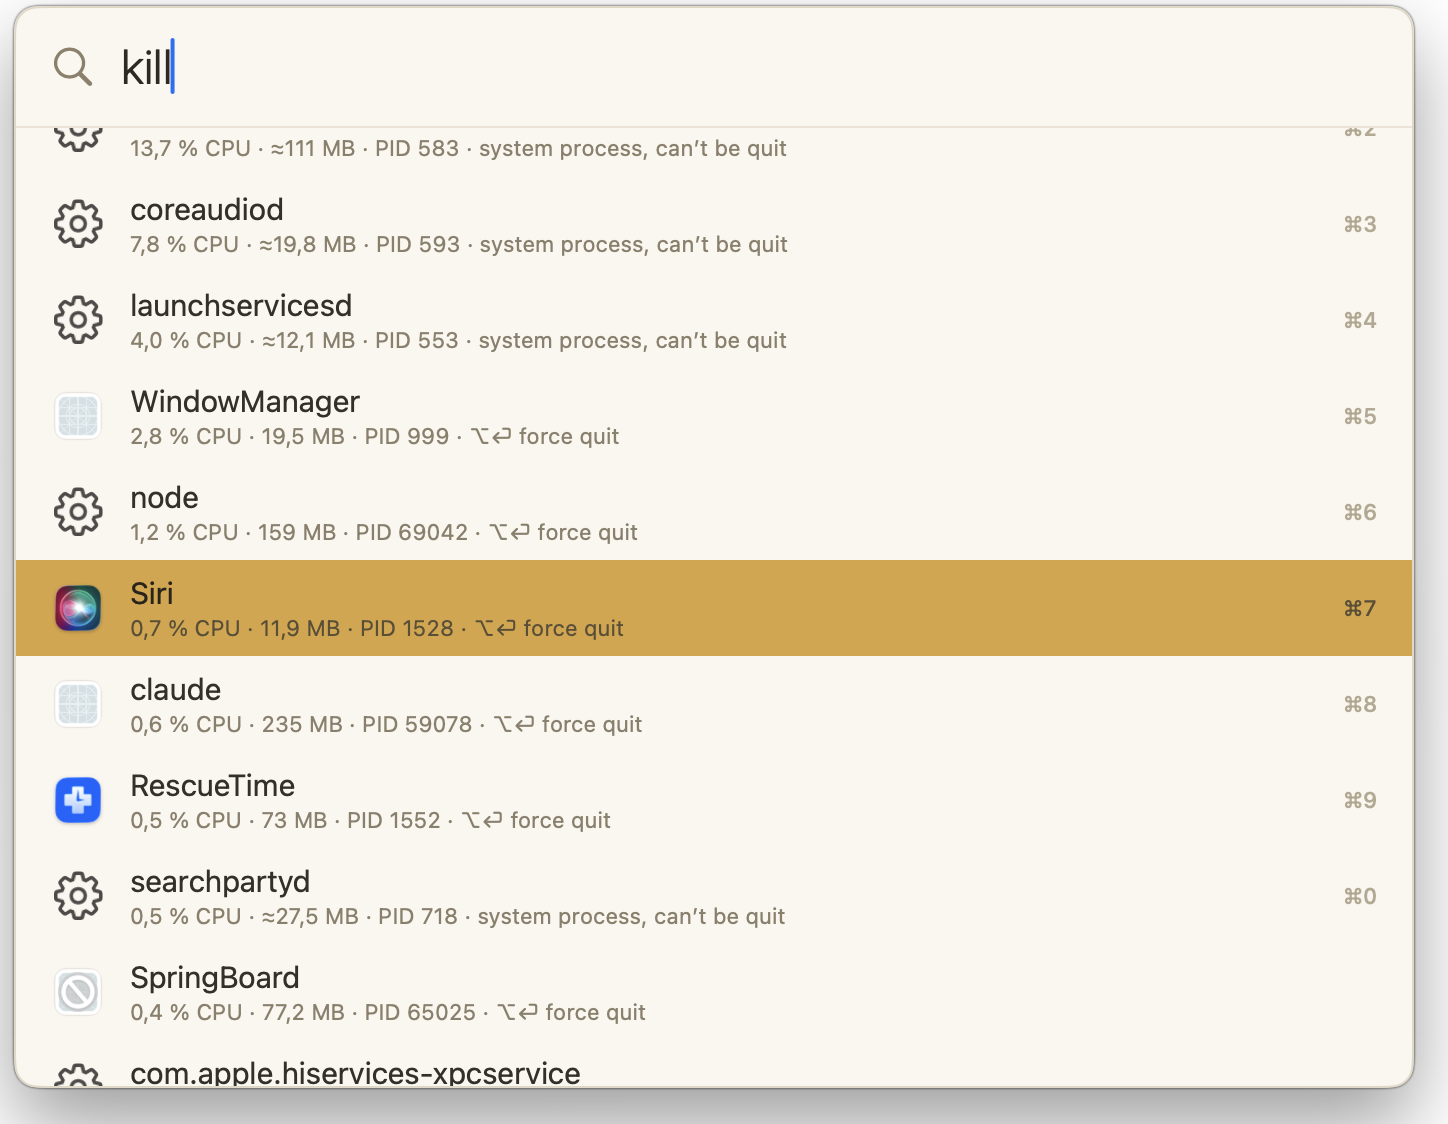The height and width of the screenshot is (1124, 1448).
Task: Select the searchpartyd process name
Action: click(220, 882)
